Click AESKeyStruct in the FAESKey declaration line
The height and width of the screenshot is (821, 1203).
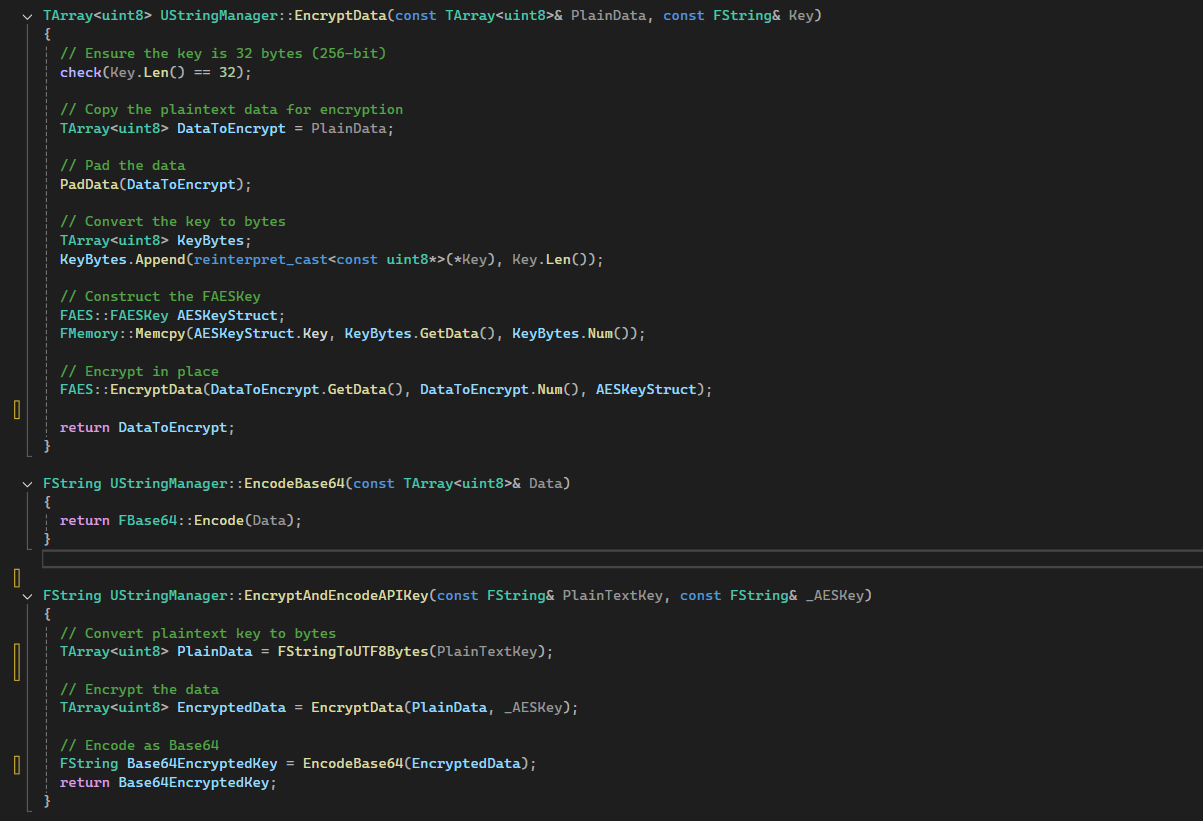click(x=238, y=315)
